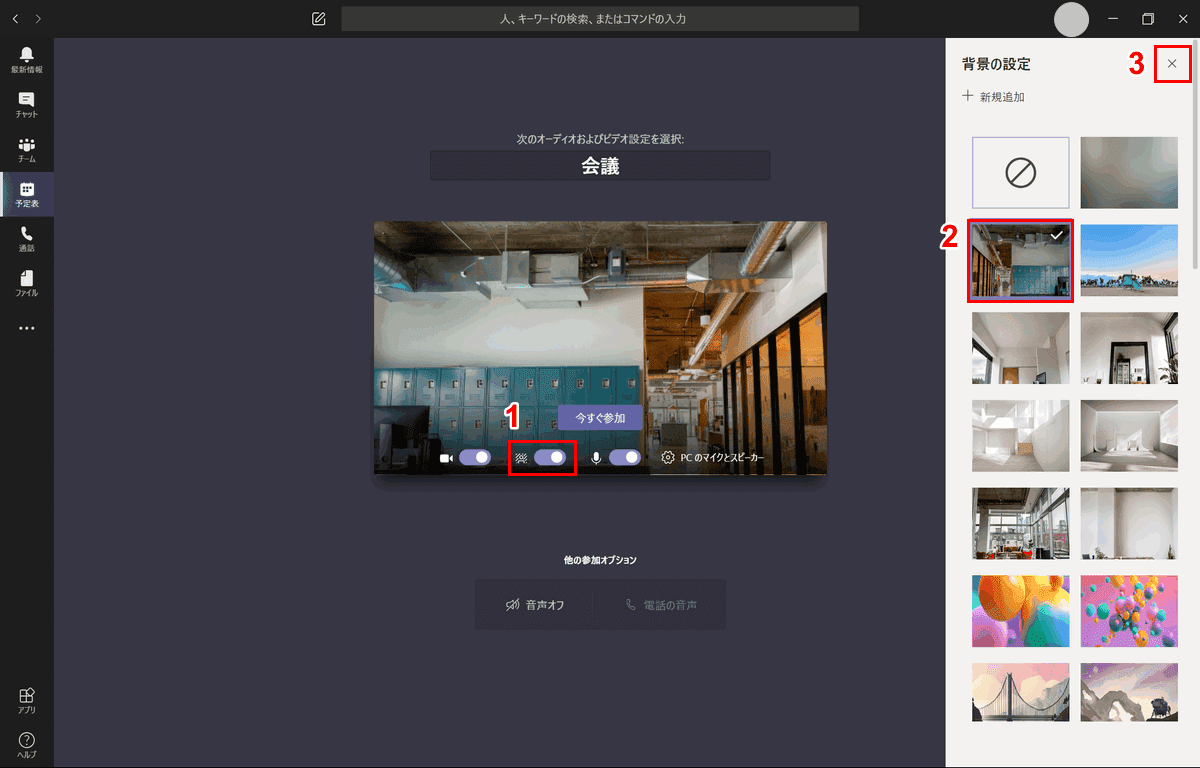1200x768 pixels.
Task: Select 音声オフ audio off option
Action: pos(535,605)
